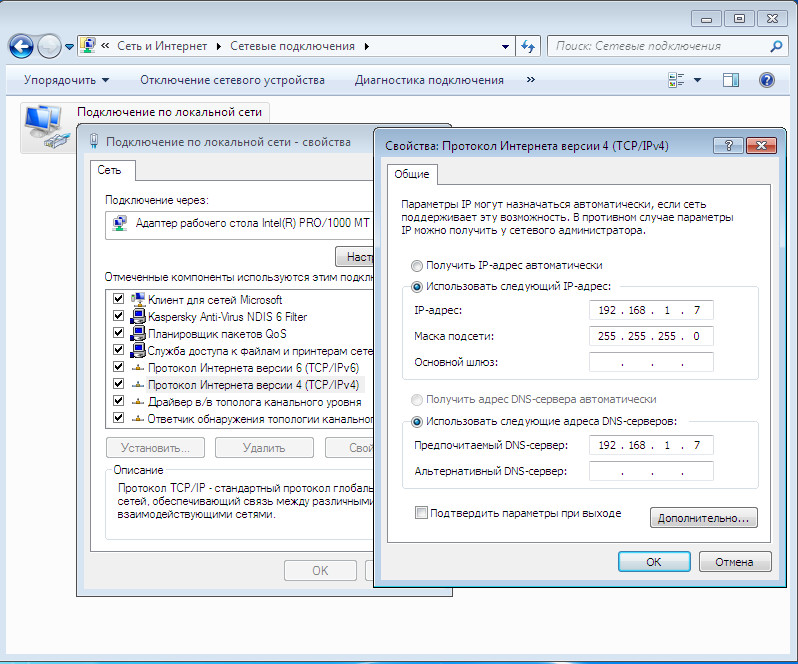Open the Упорядочить menu
The image size is (798, 664).
click(66, 80)
